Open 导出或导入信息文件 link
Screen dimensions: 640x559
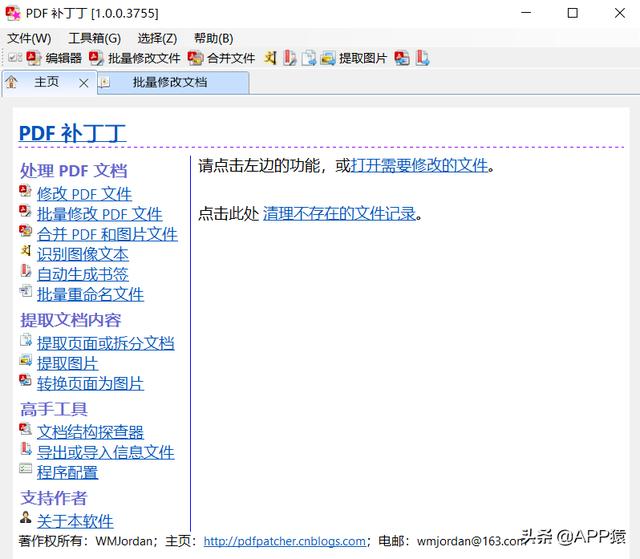tap(106, 453)
